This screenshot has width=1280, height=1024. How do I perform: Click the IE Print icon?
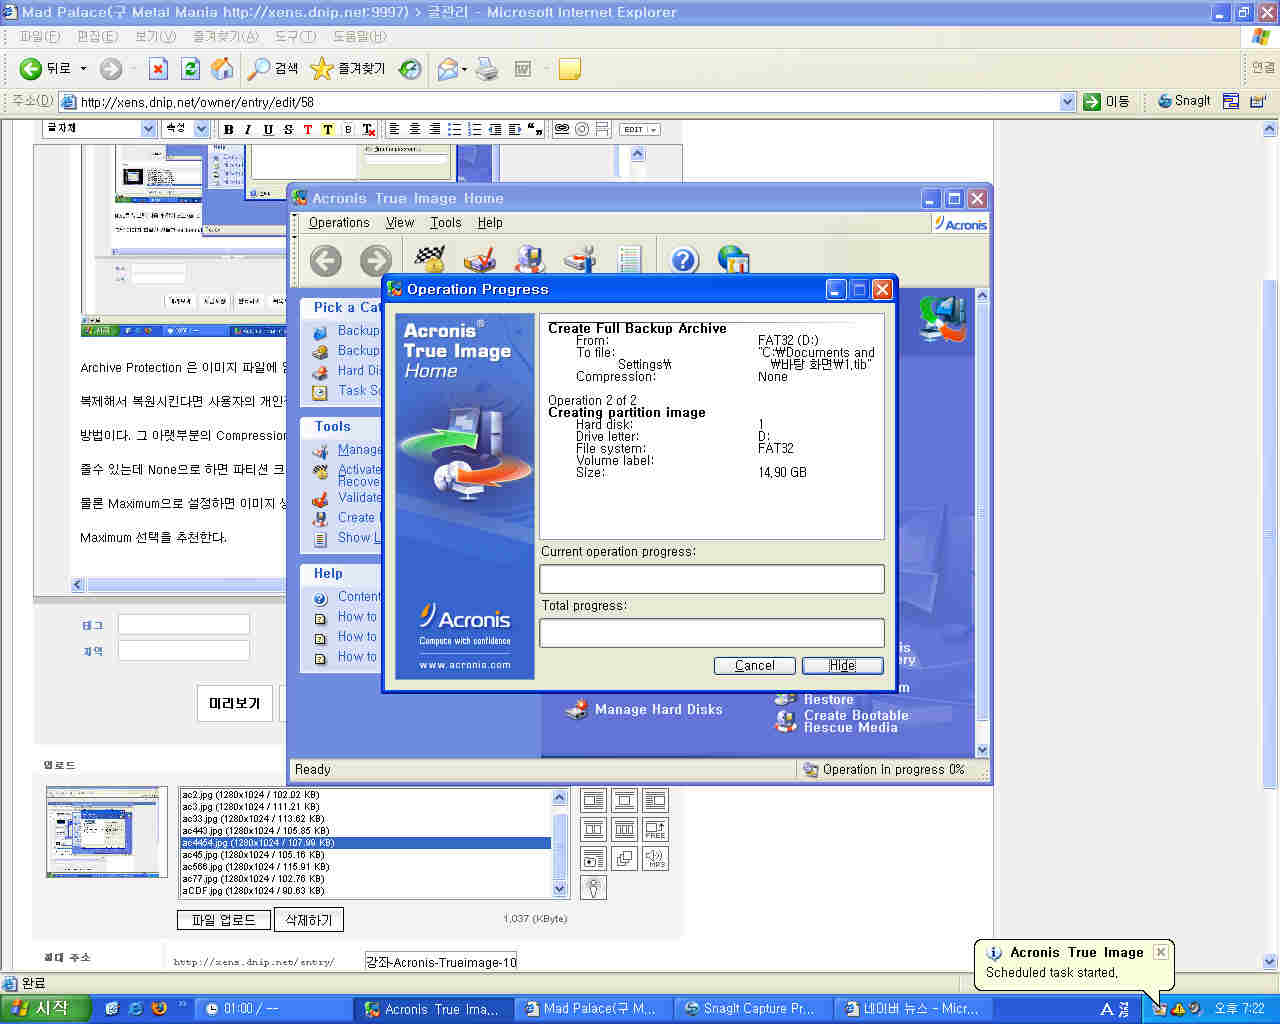click(487, 69)
